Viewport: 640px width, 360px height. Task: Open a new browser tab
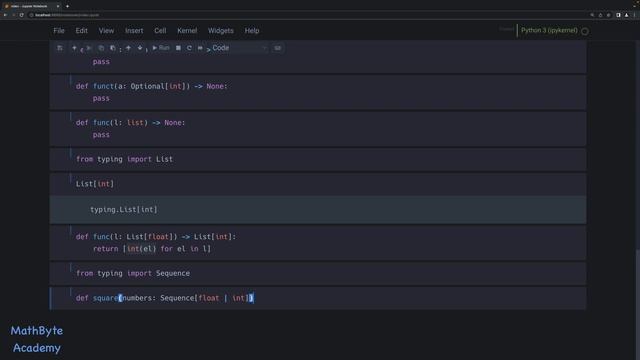67,6
